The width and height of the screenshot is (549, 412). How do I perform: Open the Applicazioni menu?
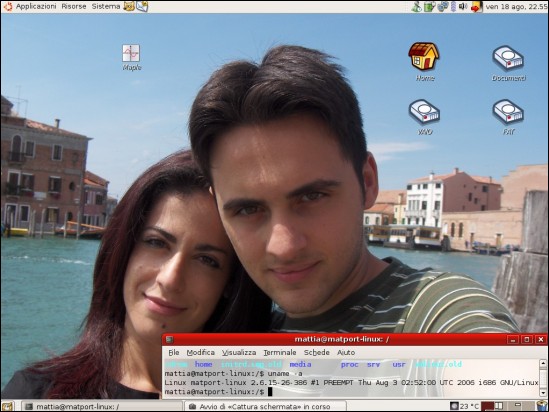click(x=36, y=6)
